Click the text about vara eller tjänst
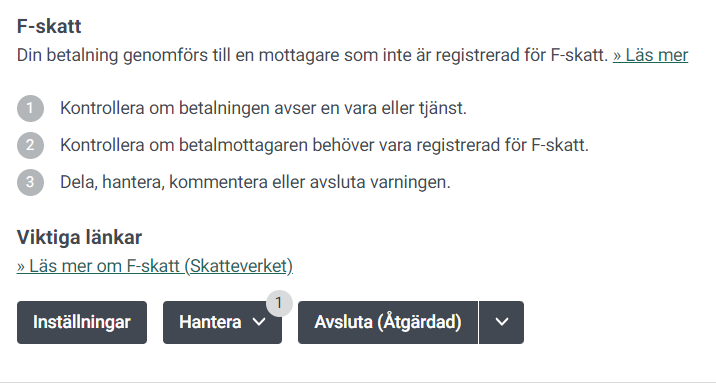Viewport: 716px width, 385px height. pos(263,108)
